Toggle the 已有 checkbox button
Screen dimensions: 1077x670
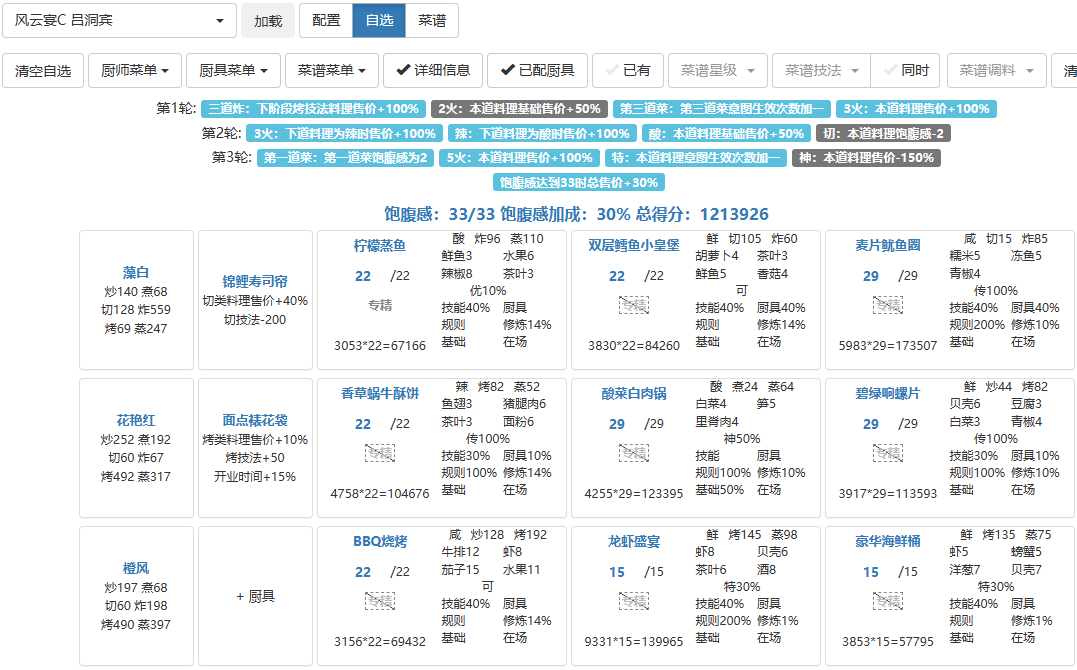click(x=627, y=71)
